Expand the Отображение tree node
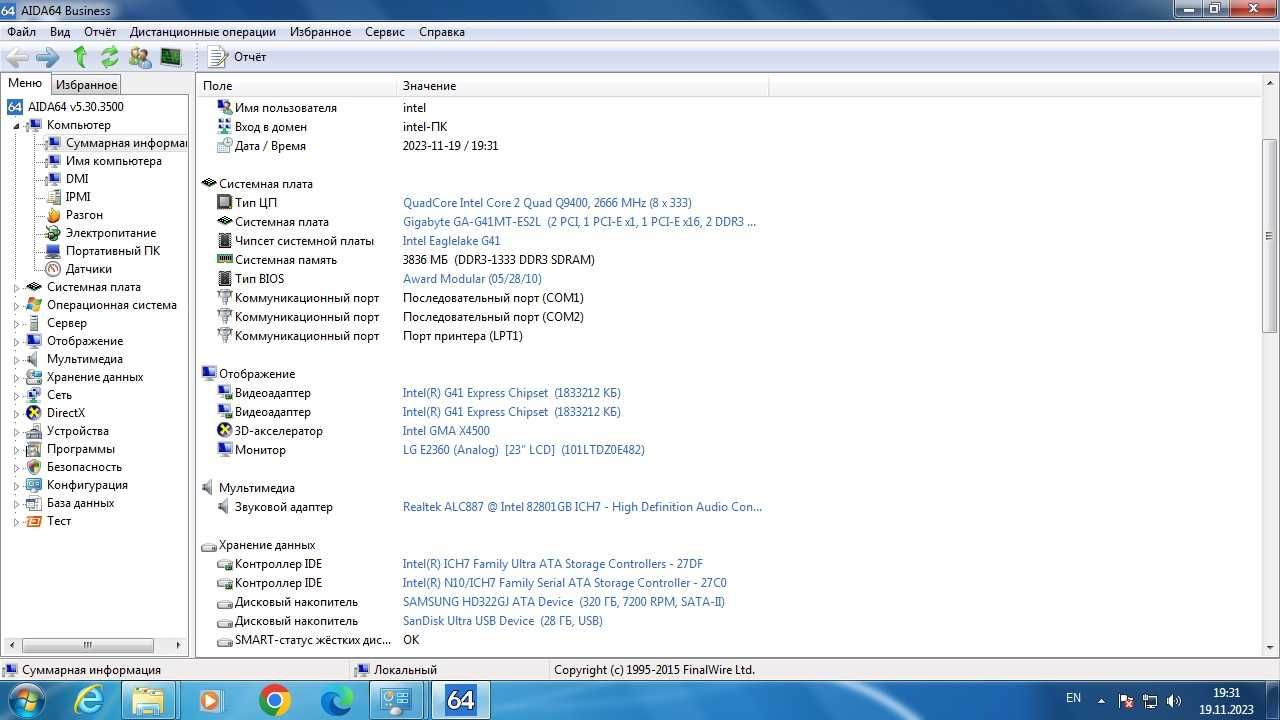 coord(16,341)
